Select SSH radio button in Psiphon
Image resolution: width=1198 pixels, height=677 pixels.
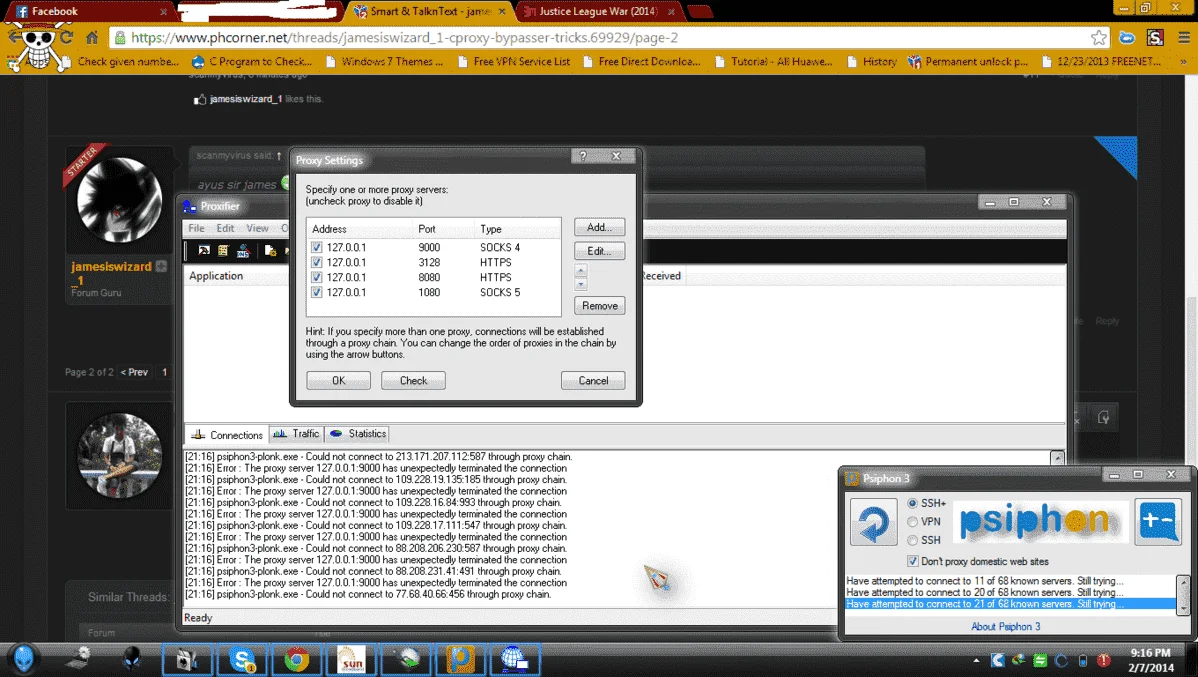tap(912, 540)
